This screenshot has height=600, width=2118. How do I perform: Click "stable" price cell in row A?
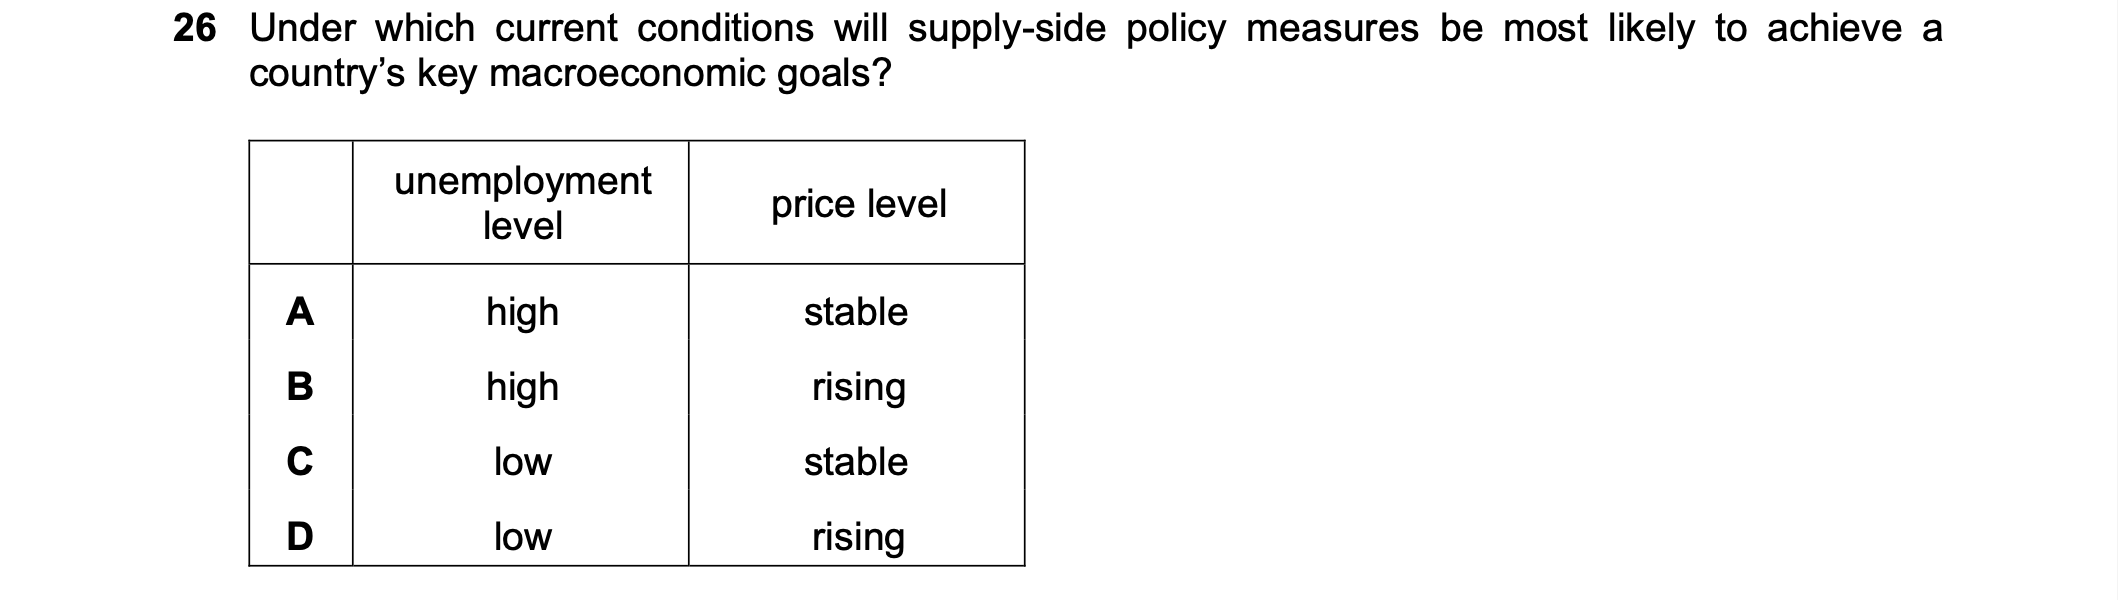click(x=856, y=312)
